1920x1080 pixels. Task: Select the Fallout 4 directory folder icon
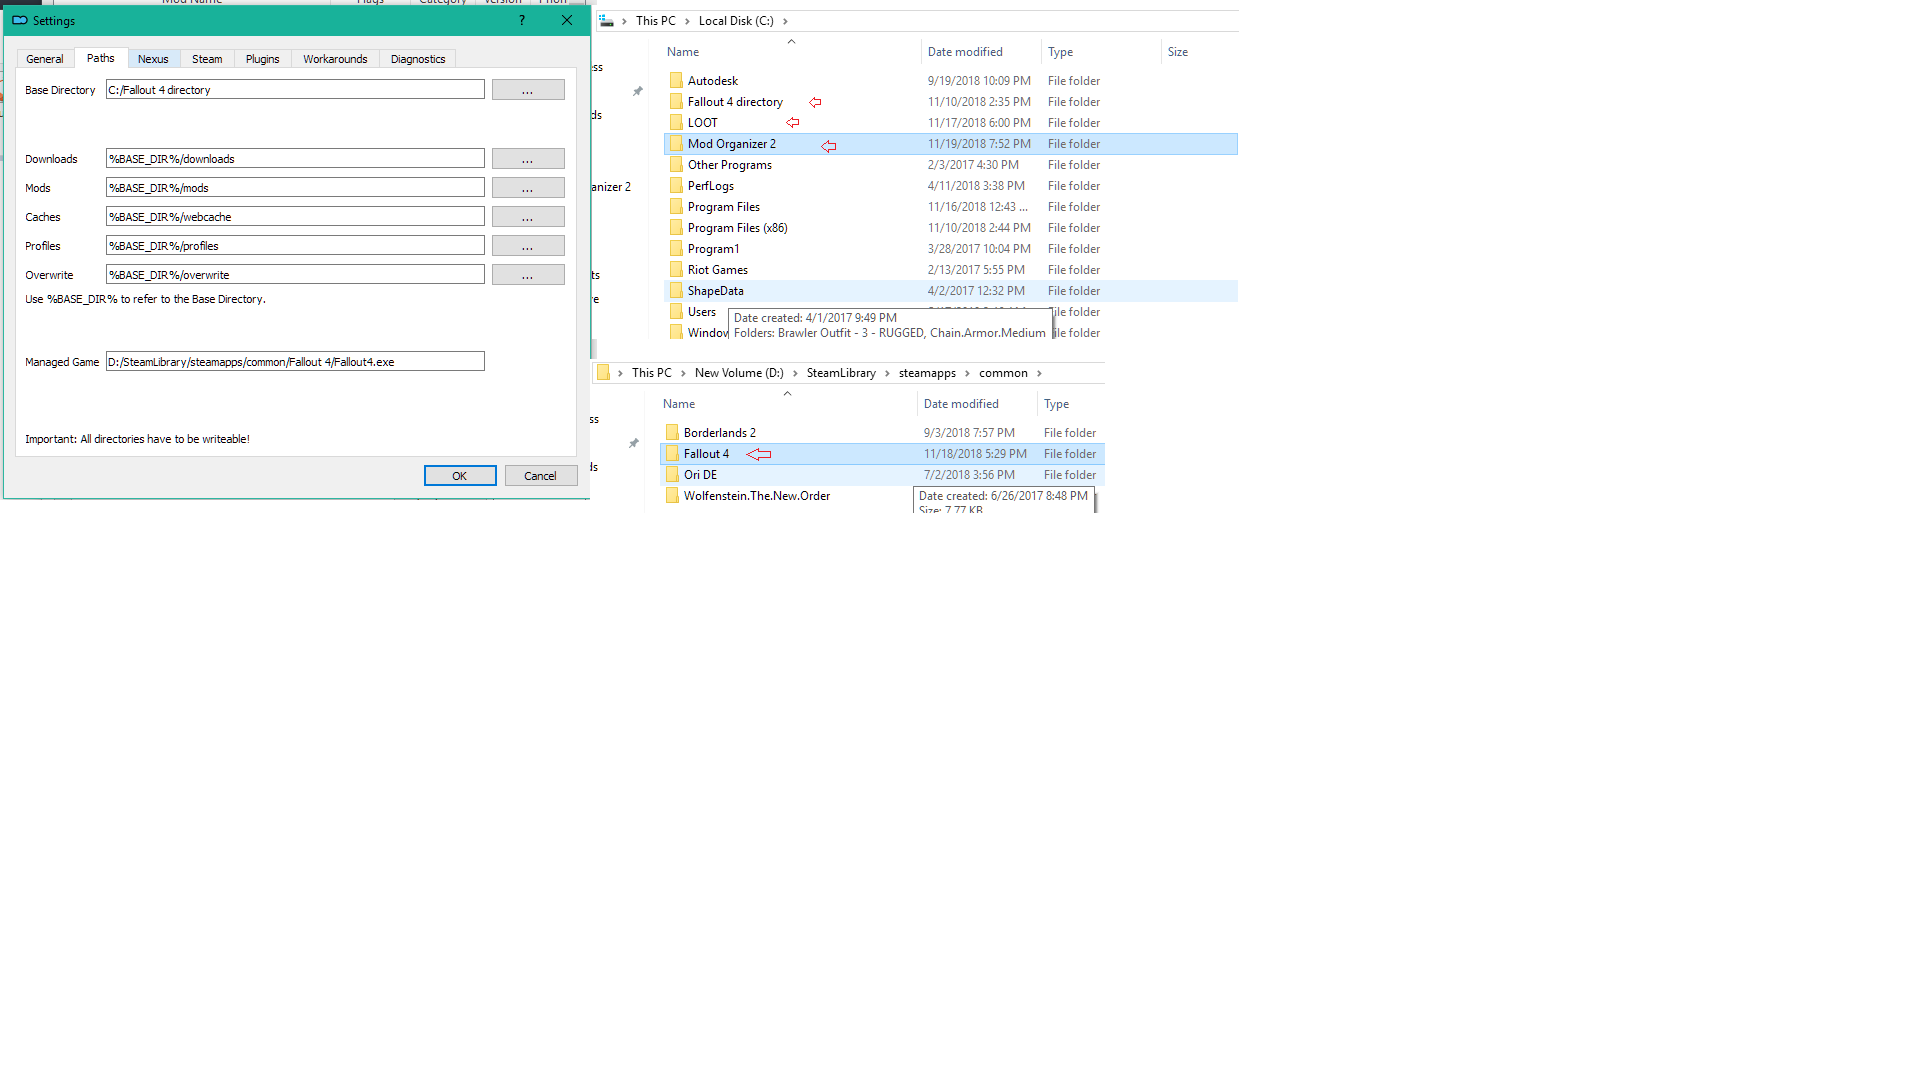click(676, 101)
